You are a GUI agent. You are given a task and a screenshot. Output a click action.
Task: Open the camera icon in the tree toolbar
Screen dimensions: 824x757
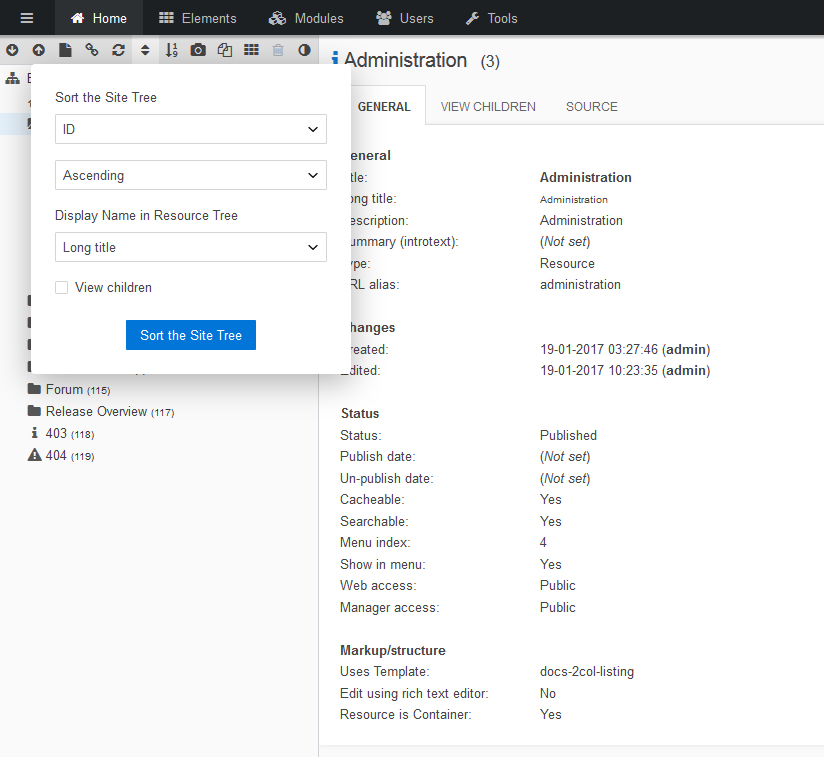tap(198, 50)
